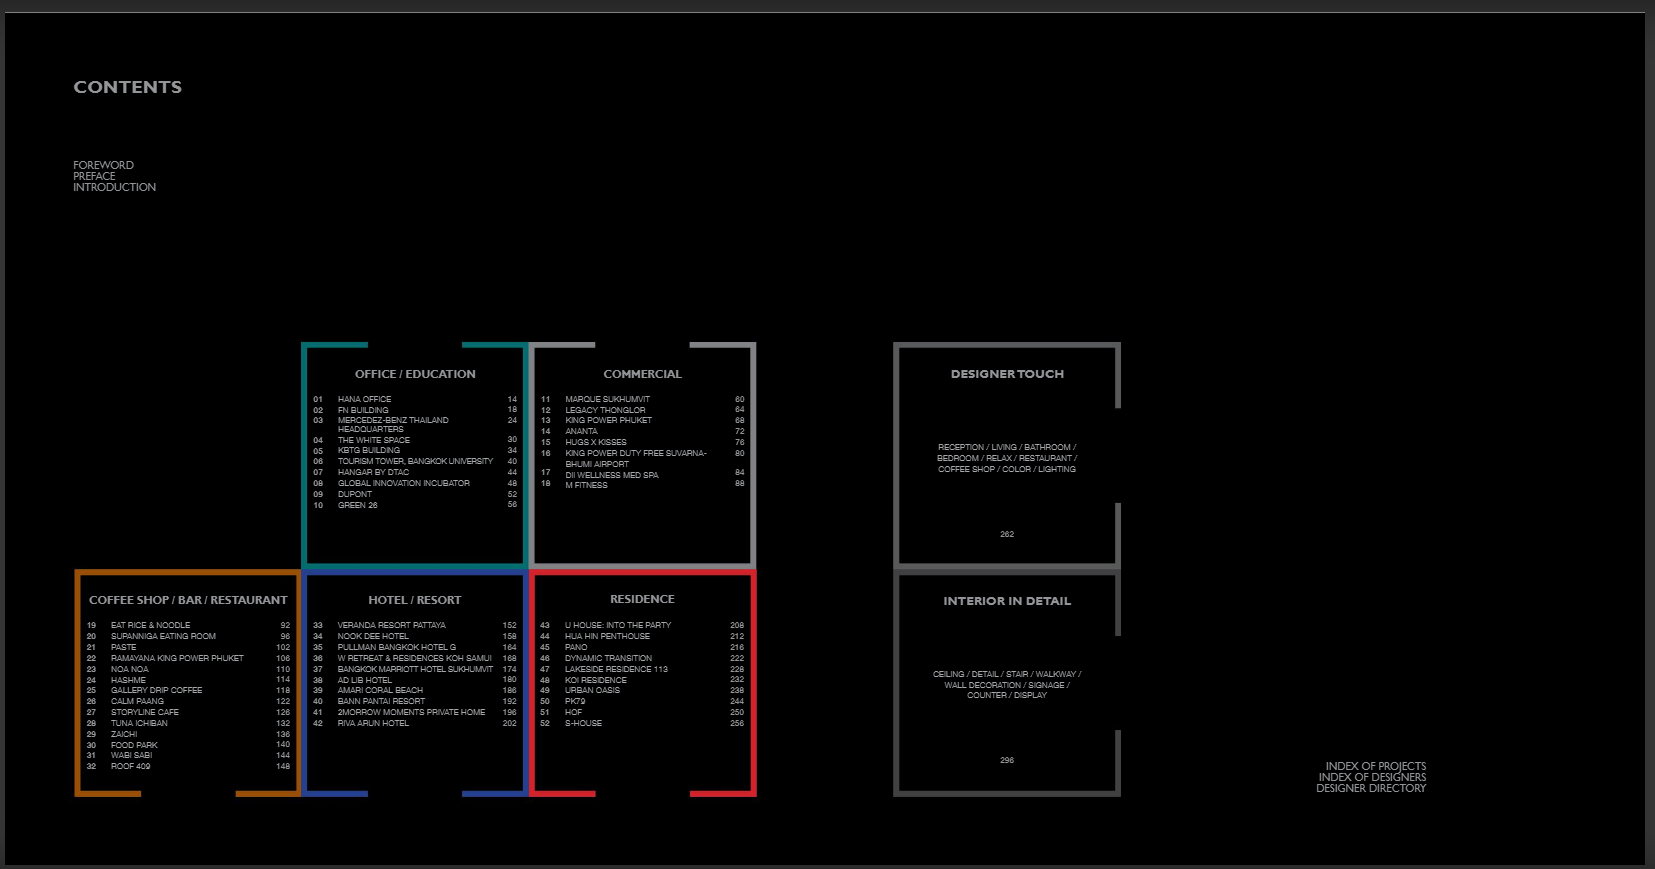Click the CONTENTS heading
The height and width of the screenshot is (869, 1655).
(128, 87)
